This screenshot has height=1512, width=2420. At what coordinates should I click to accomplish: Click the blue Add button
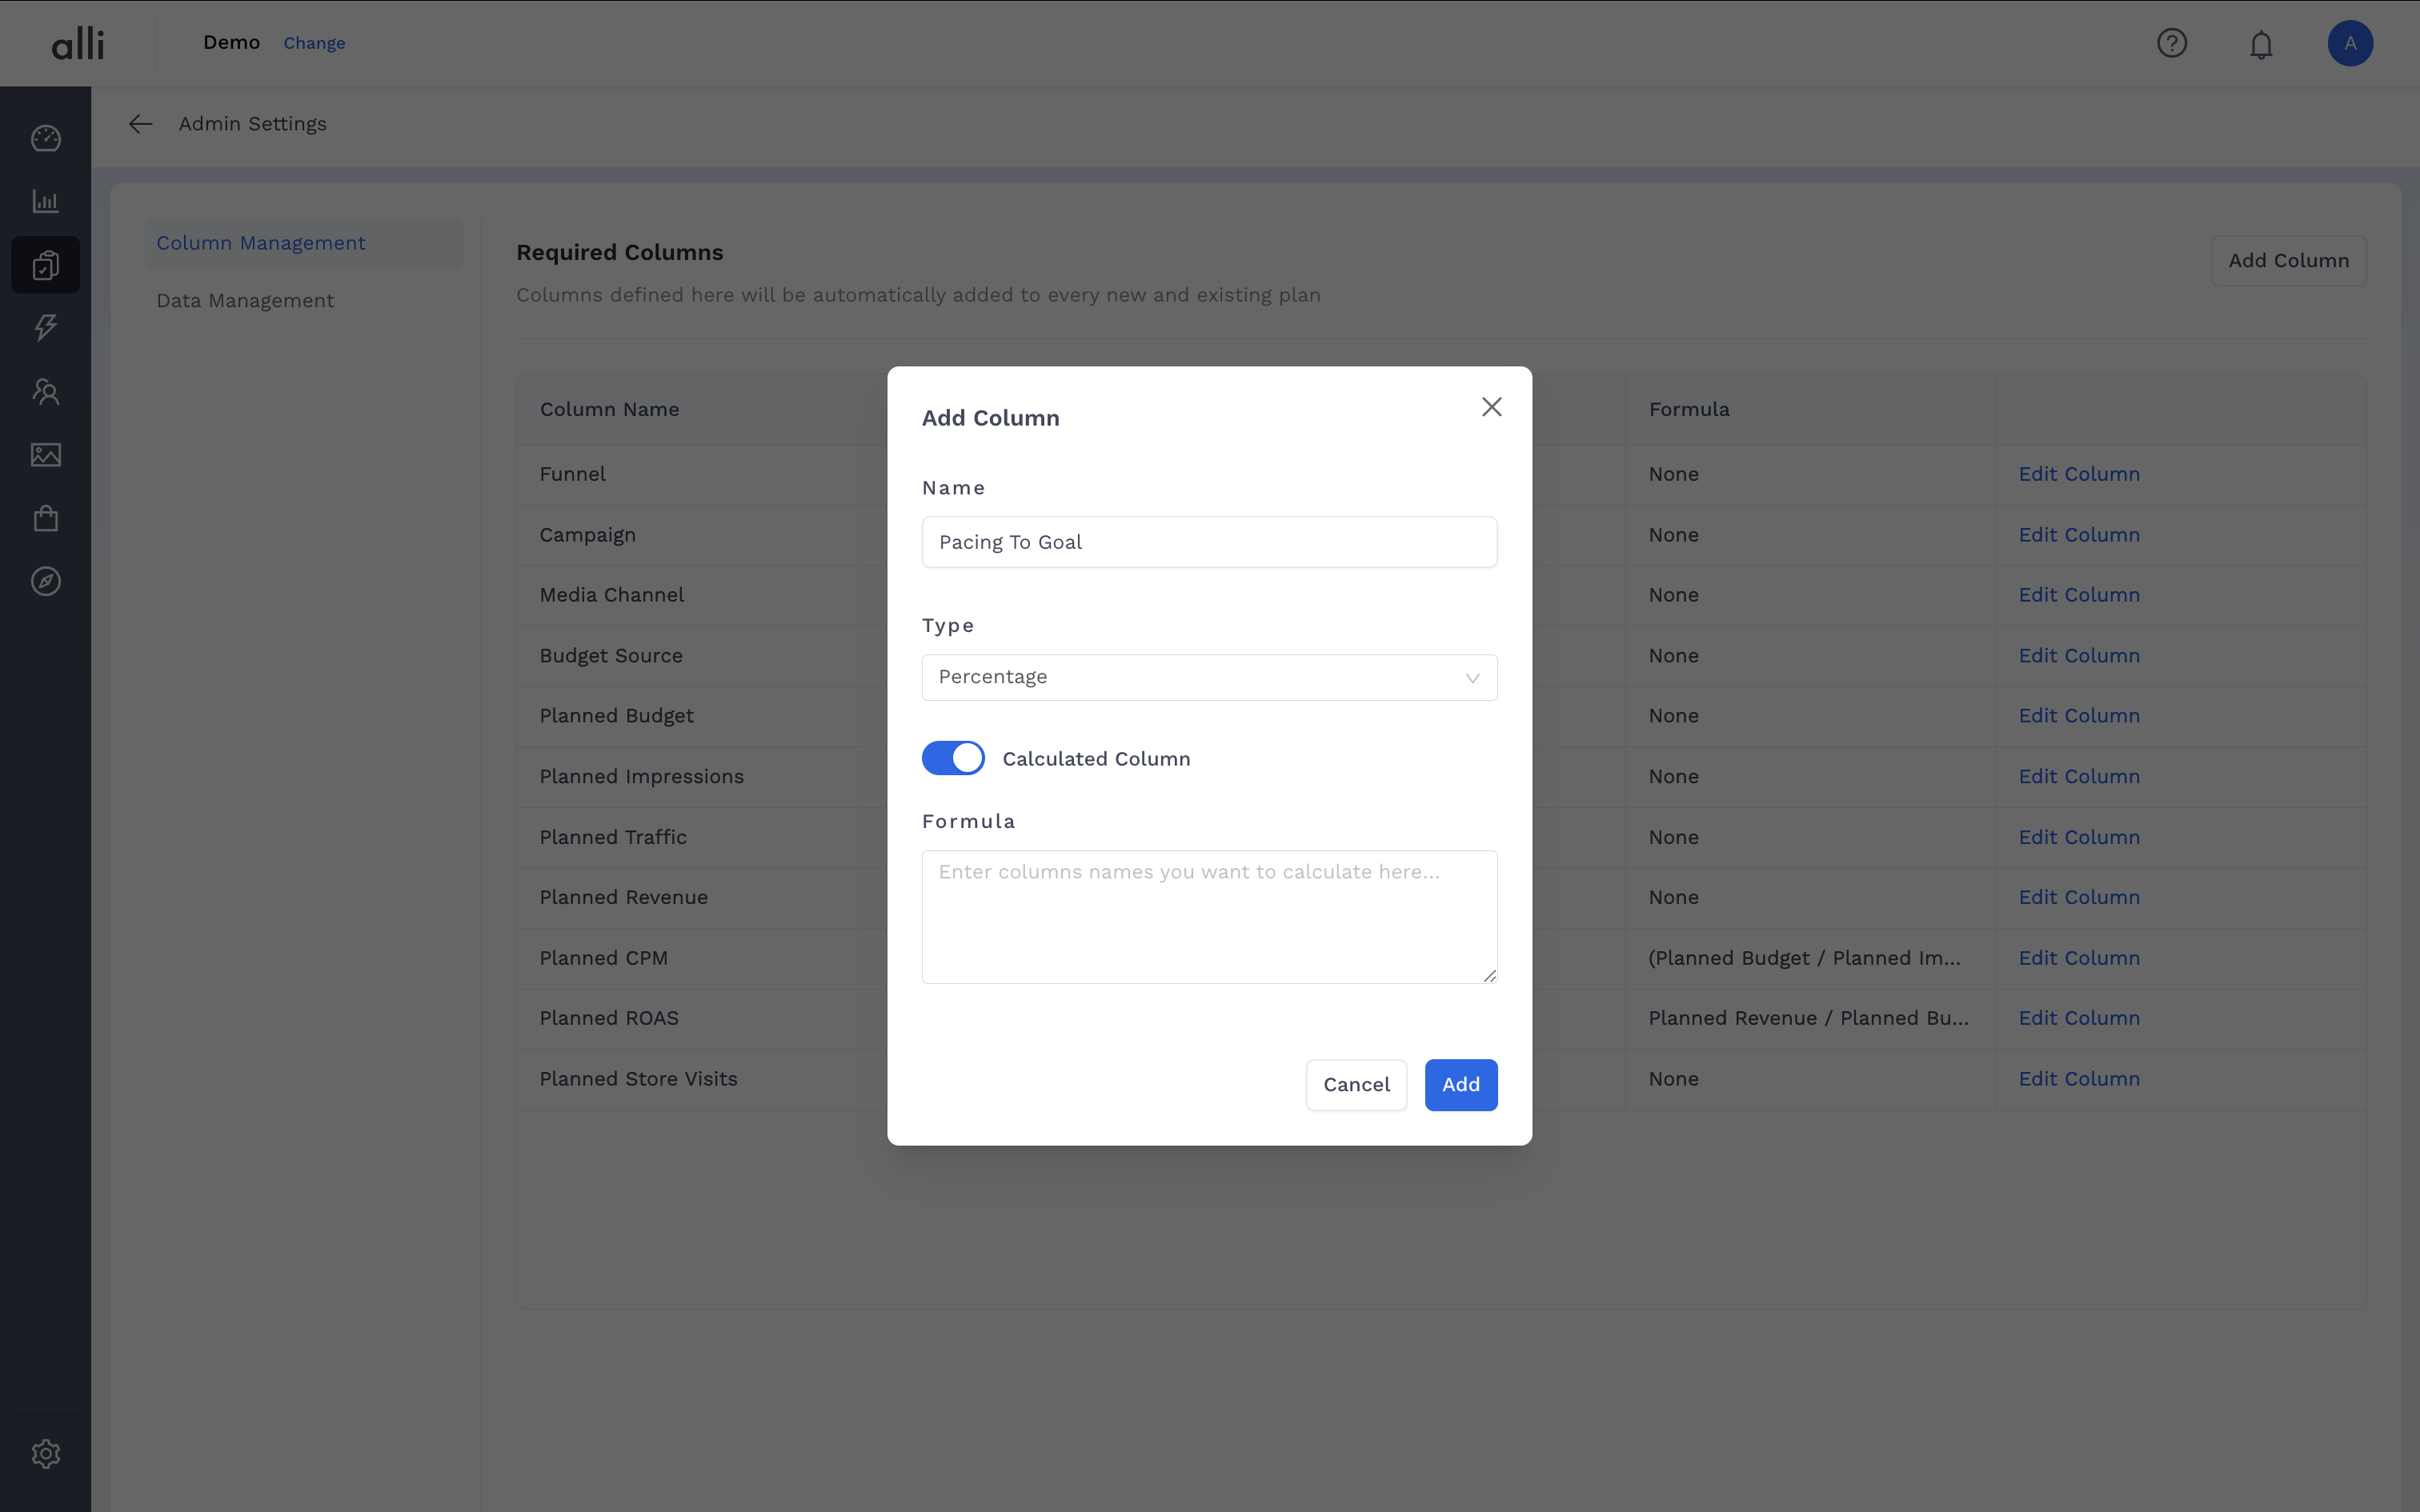tap(1460, 1084)
